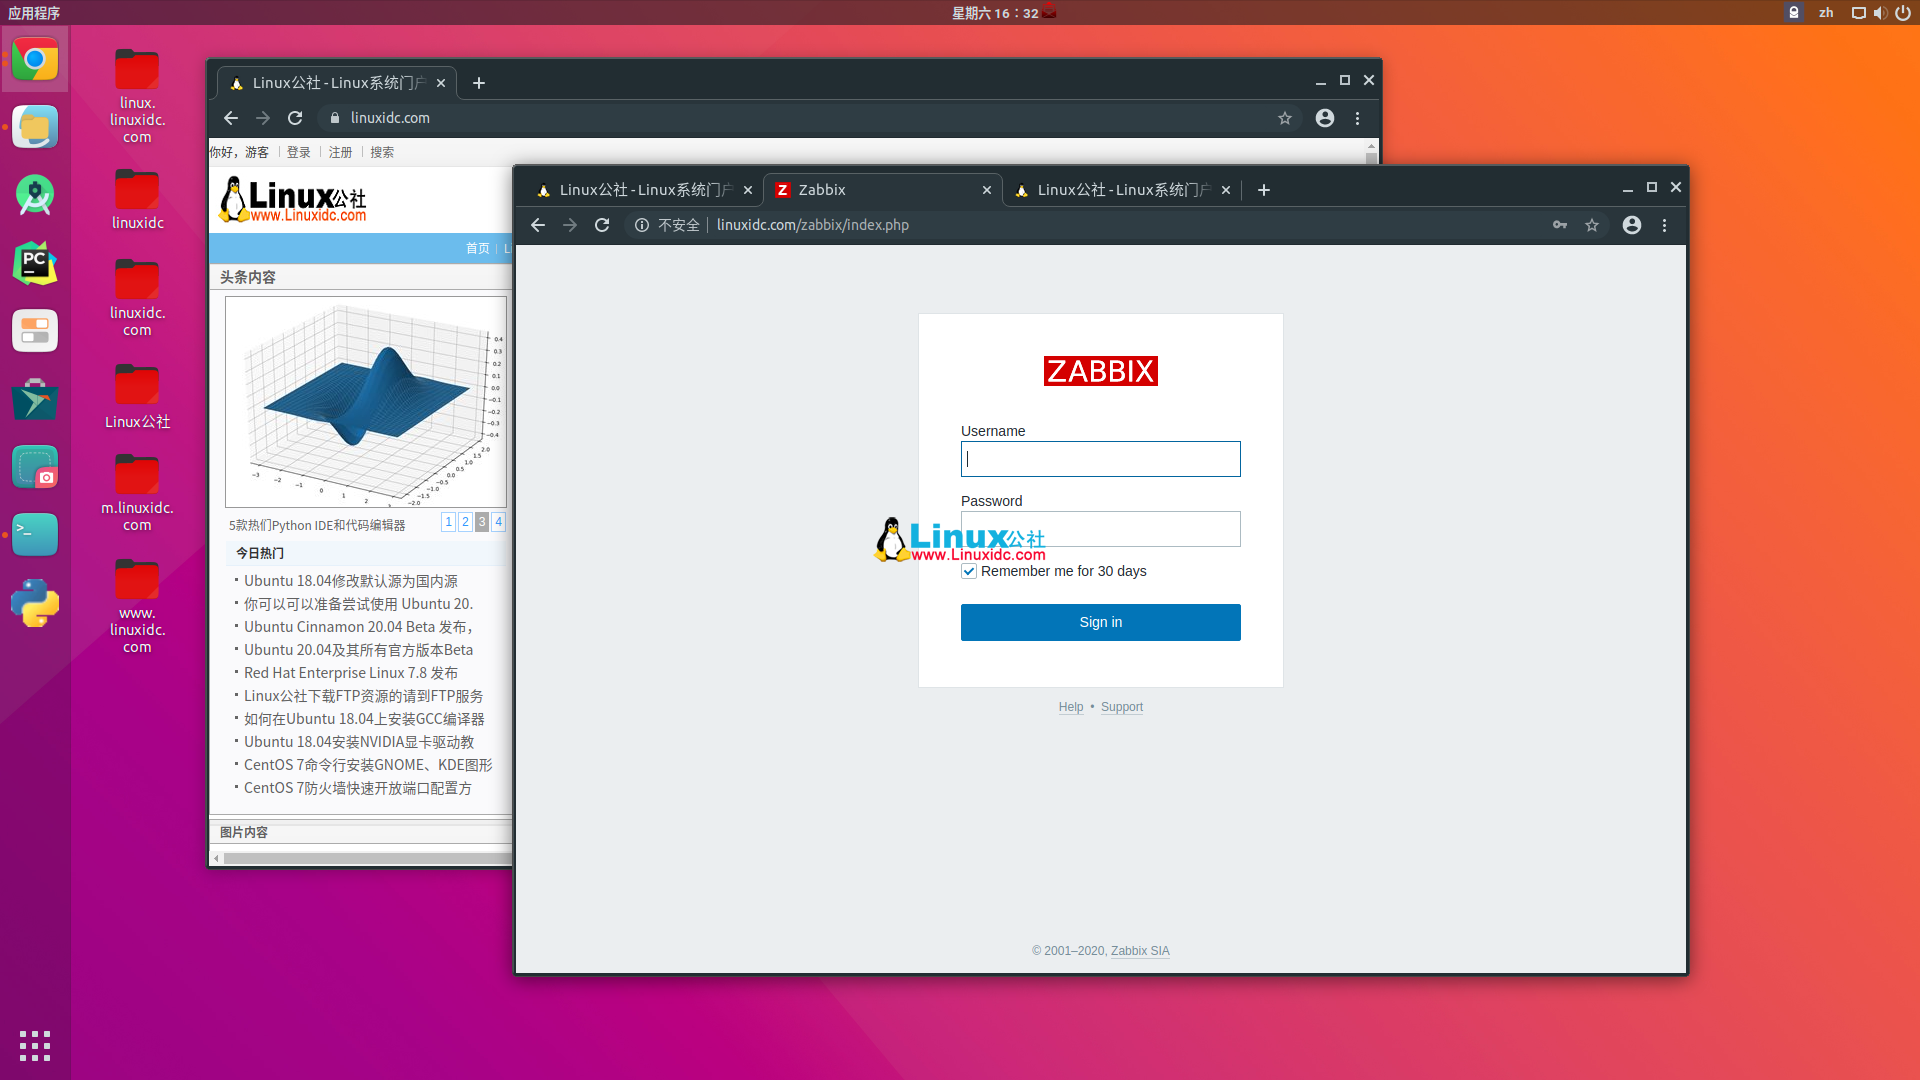1920x1080 pixels.
Task: Open the 首页 navigation link
Action: pyautogui.click(x=478, y=248)
